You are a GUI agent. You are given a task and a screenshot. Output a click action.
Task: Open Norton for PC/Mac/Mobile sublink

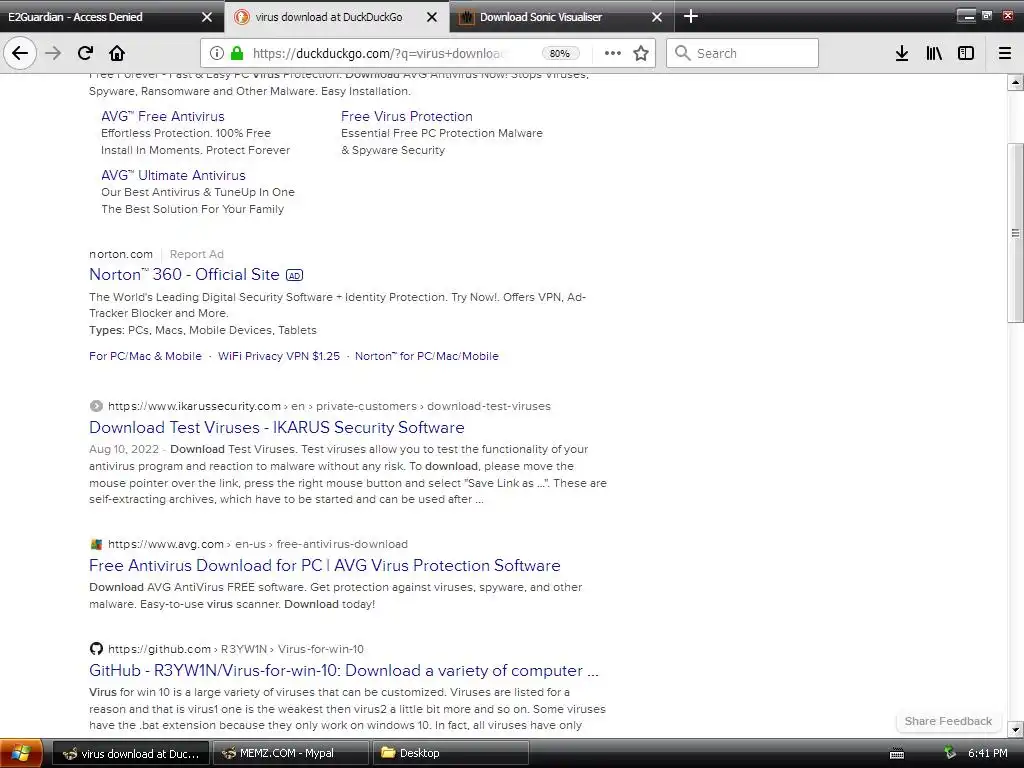pos(426,356)
